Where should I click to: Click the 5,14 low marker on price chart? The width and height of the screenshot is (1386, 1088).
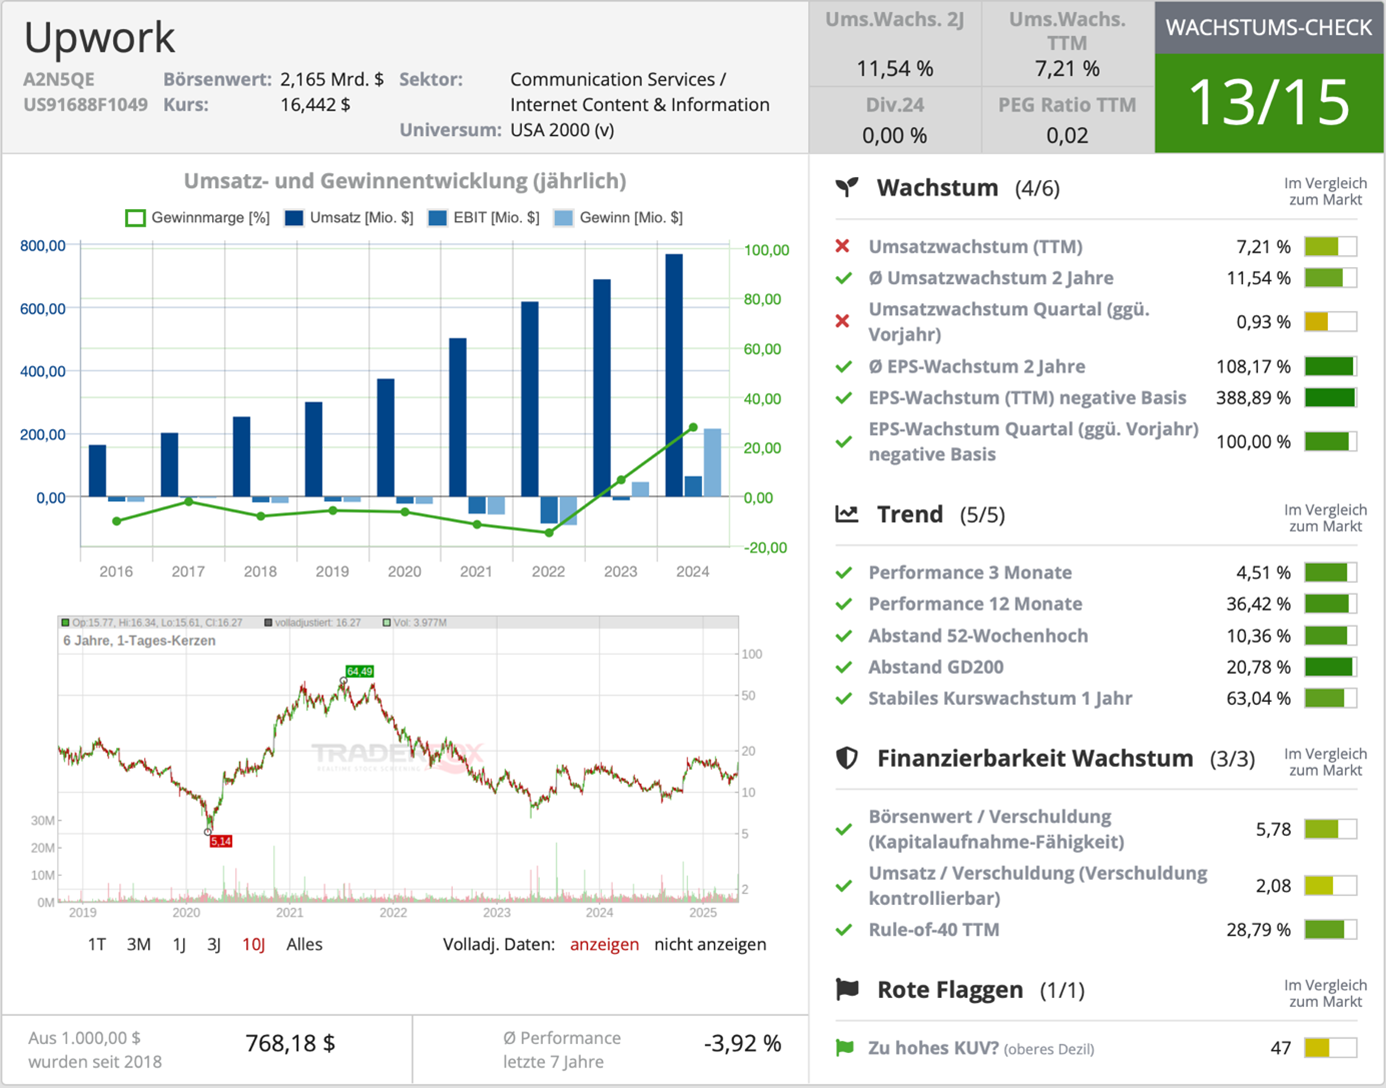pyautogui.click(x=221, y=841)
